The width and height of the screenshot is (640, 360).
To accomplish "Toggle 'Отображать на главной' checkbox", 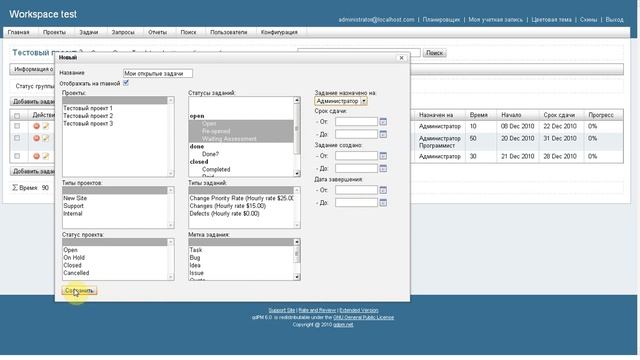I will [x=126, y=83].
